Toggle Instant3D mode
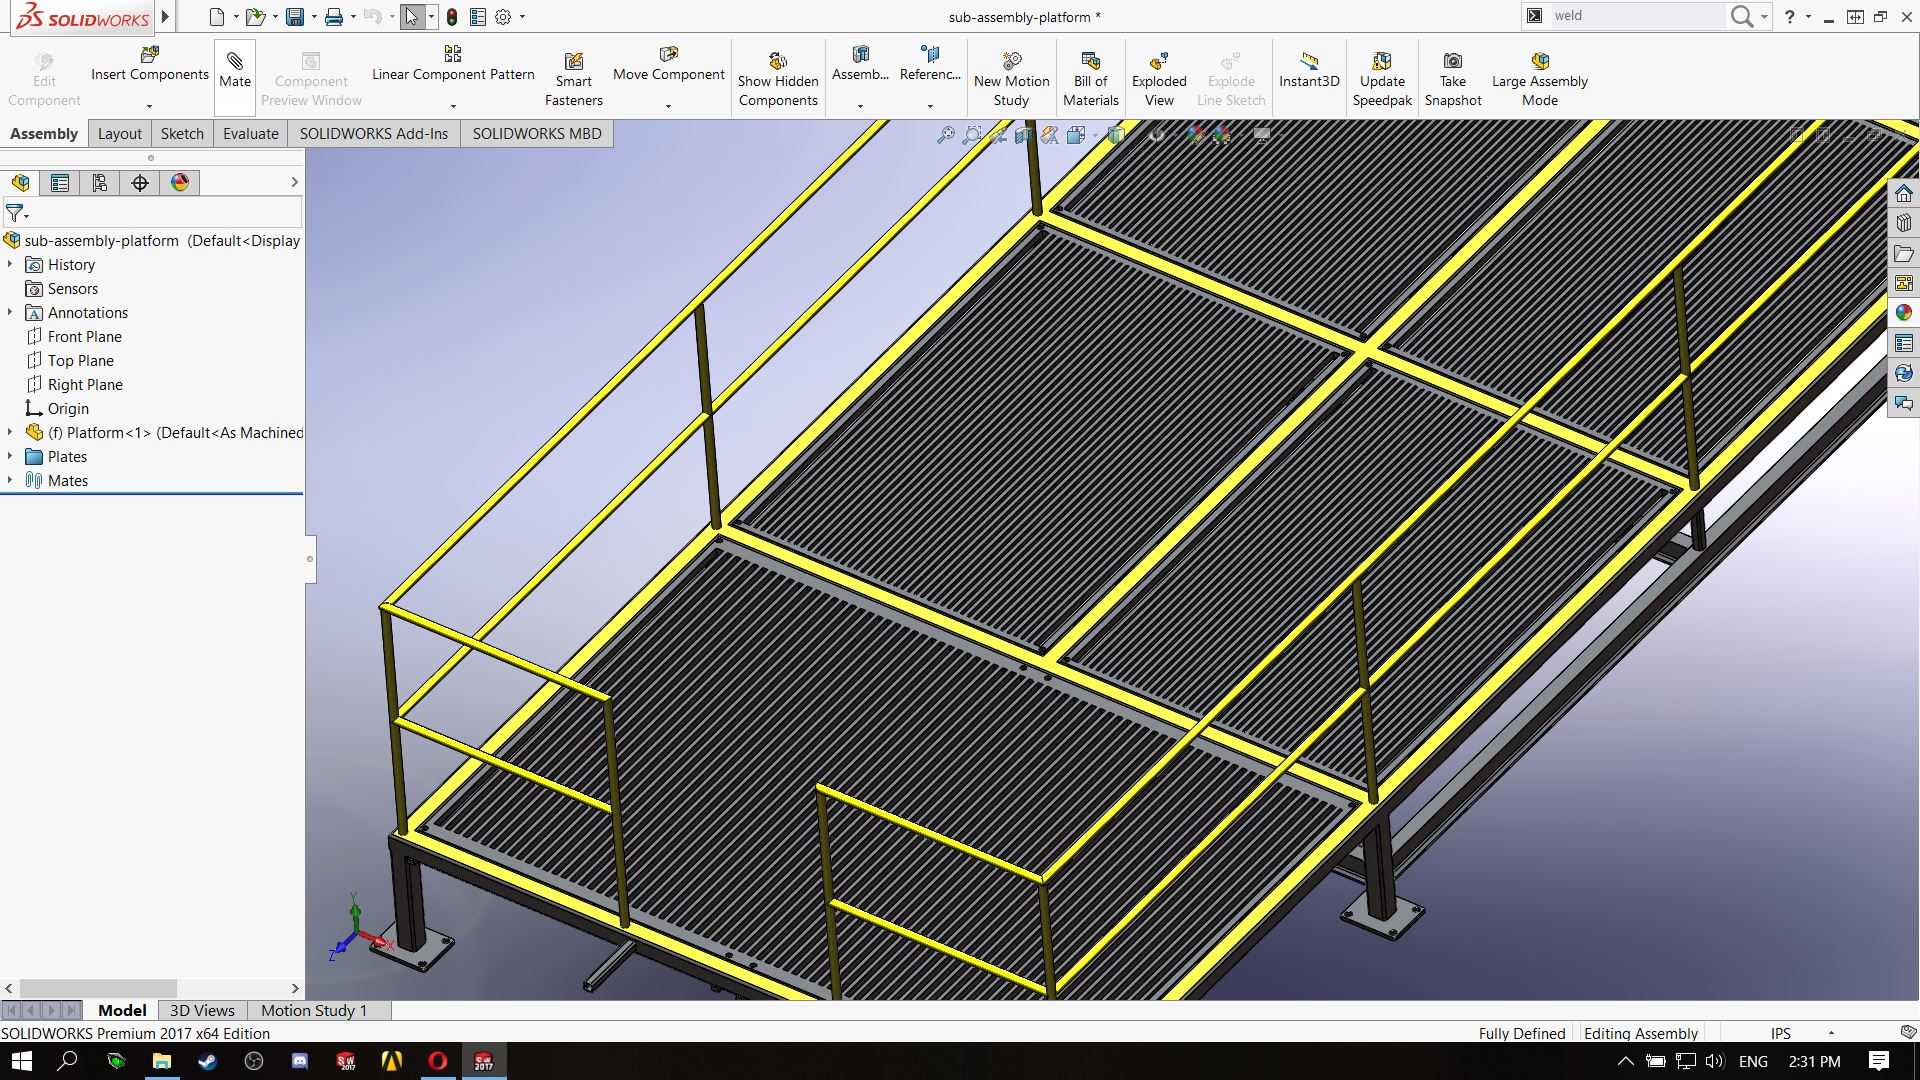Screen dimensions: 1920x1080 tap(1308, 62)
